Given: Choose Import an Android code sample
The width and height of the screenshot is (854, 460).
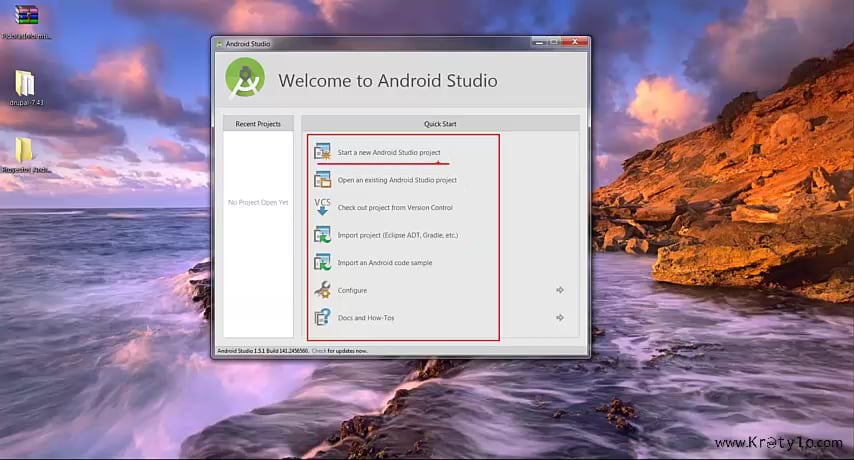Looking at the screenshot, I should pos(385,262).
